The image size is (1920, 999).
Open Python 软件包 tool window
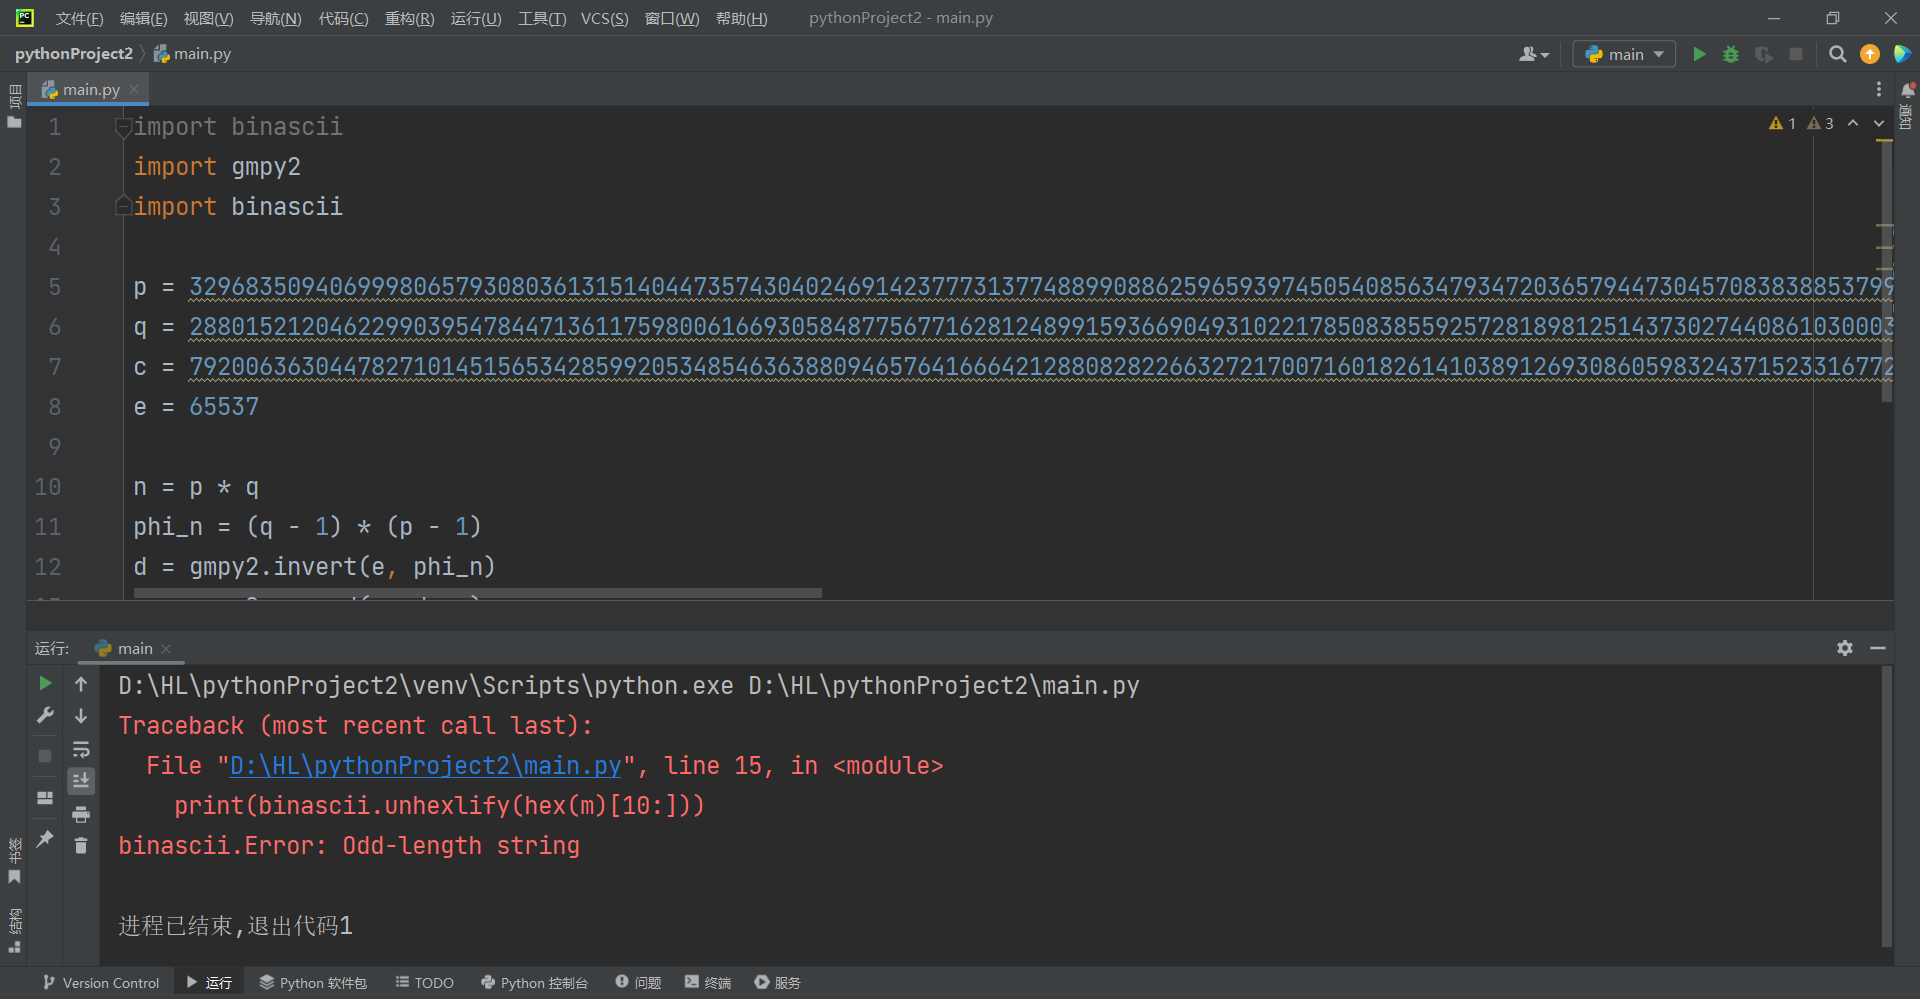(x=313, y=983)
